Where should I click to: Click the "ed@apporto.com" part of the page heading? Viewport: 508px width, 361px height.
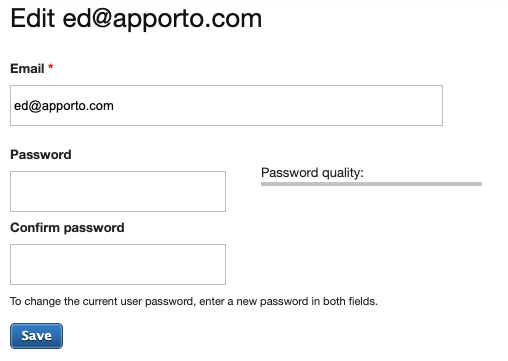pos(162,19)
